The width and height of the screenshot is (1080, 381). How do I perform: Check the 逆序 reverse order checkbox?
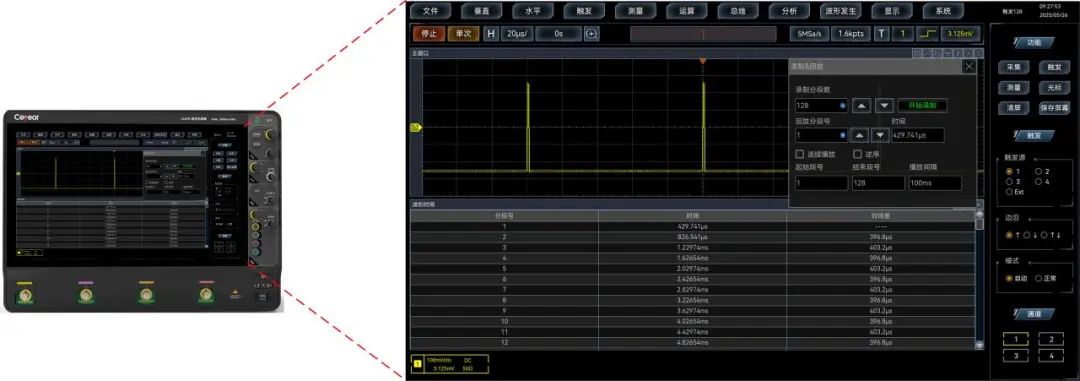(858, 154)
